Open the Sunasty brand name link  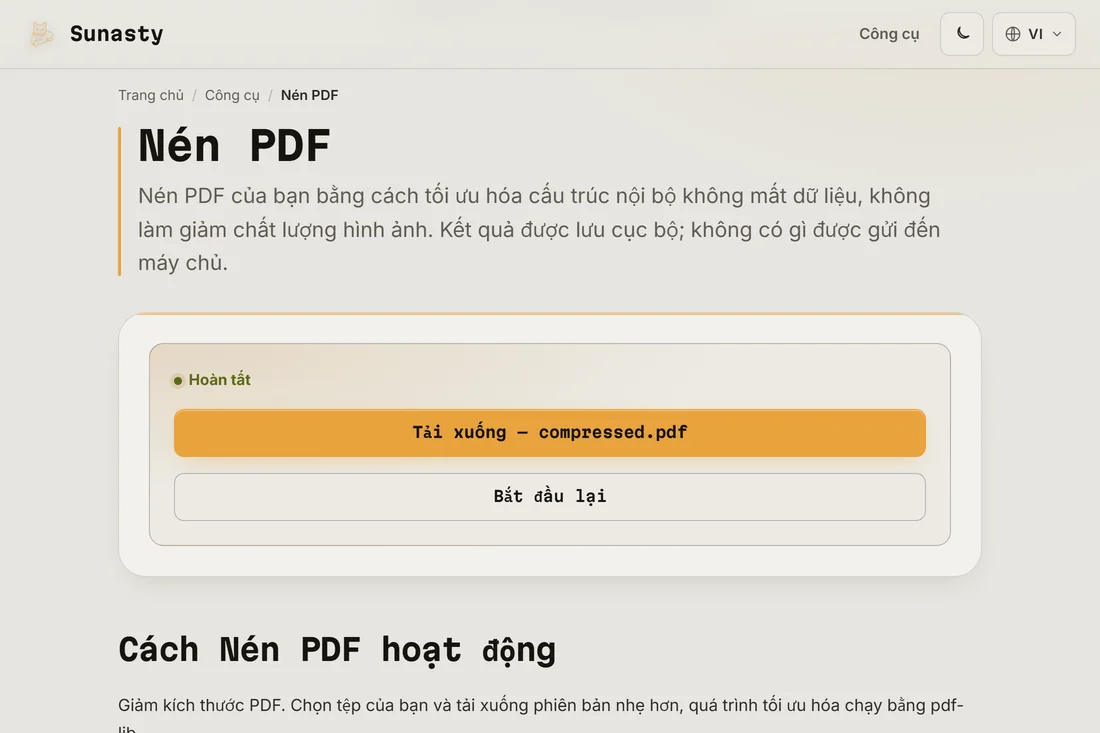click(x=116, y=34)
